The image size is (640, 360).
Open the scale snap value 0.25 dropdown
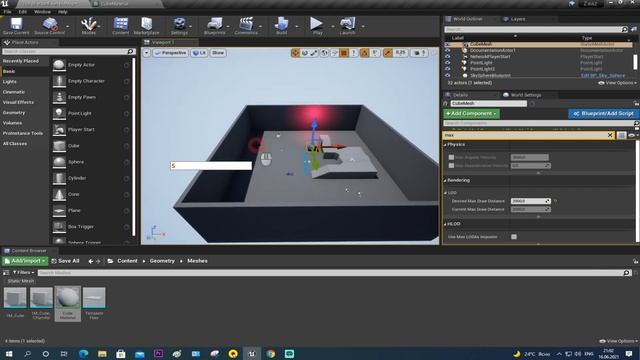[x=401, y=53]
